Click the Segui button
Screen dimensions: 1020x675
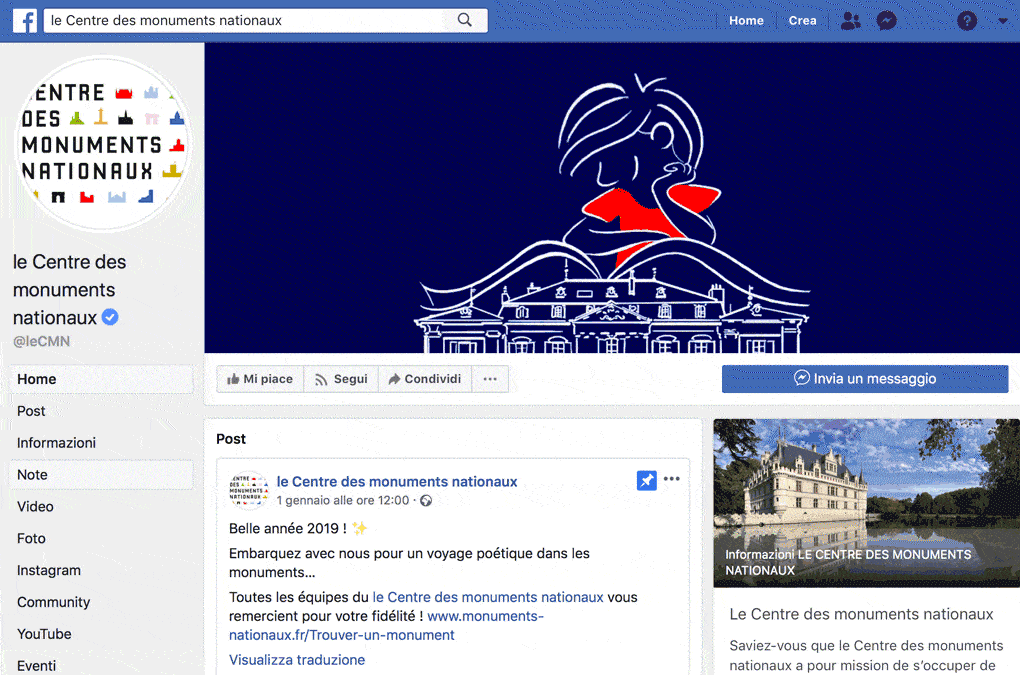tap(341, 379)
